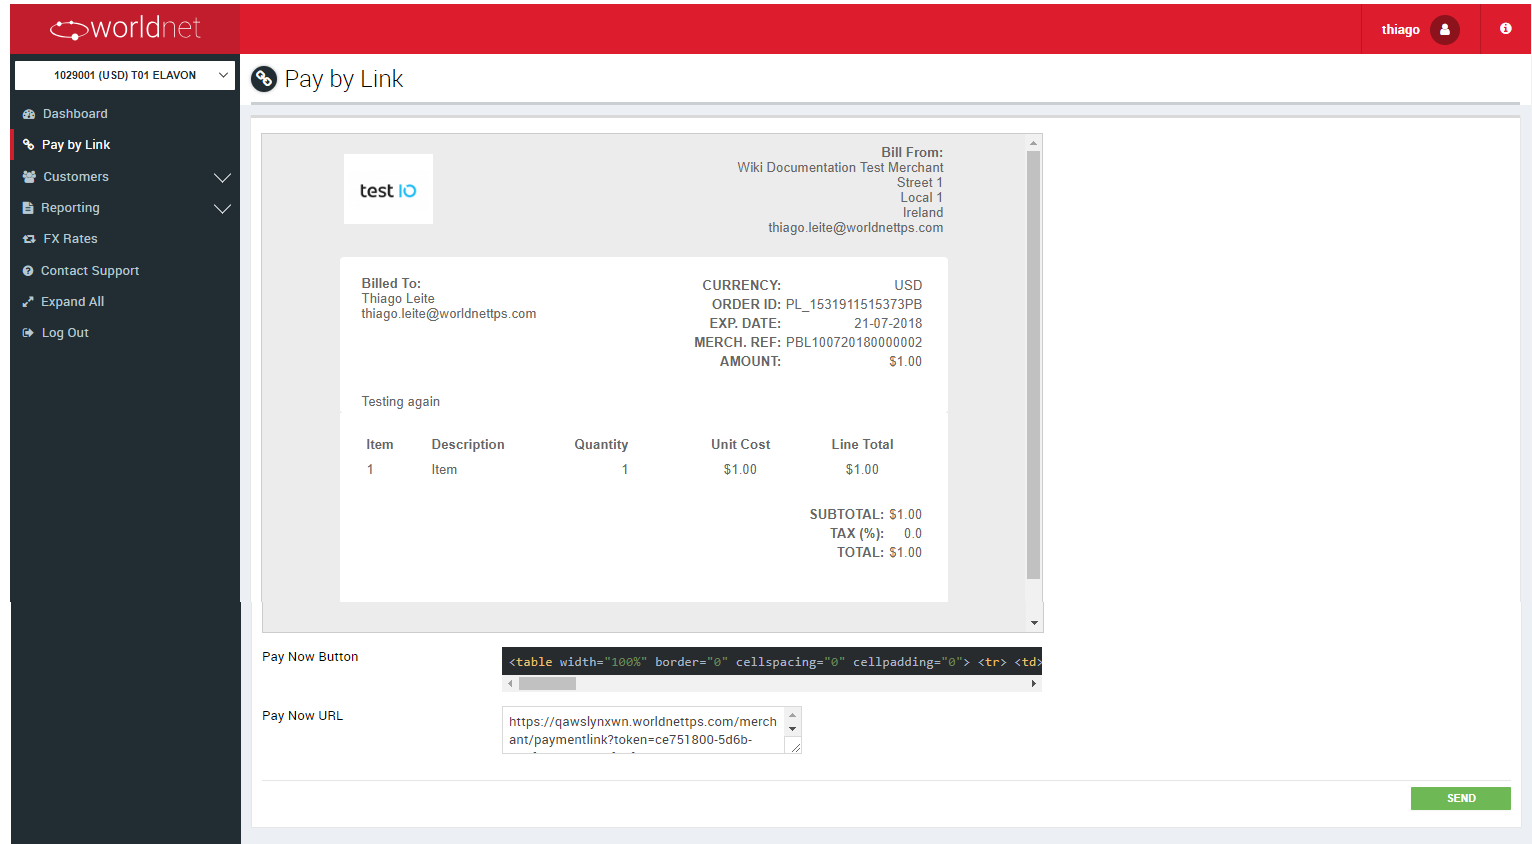The image size is (1532, 844).
Task: Click the test IO merchant logo
Action: tap(388, 189)
